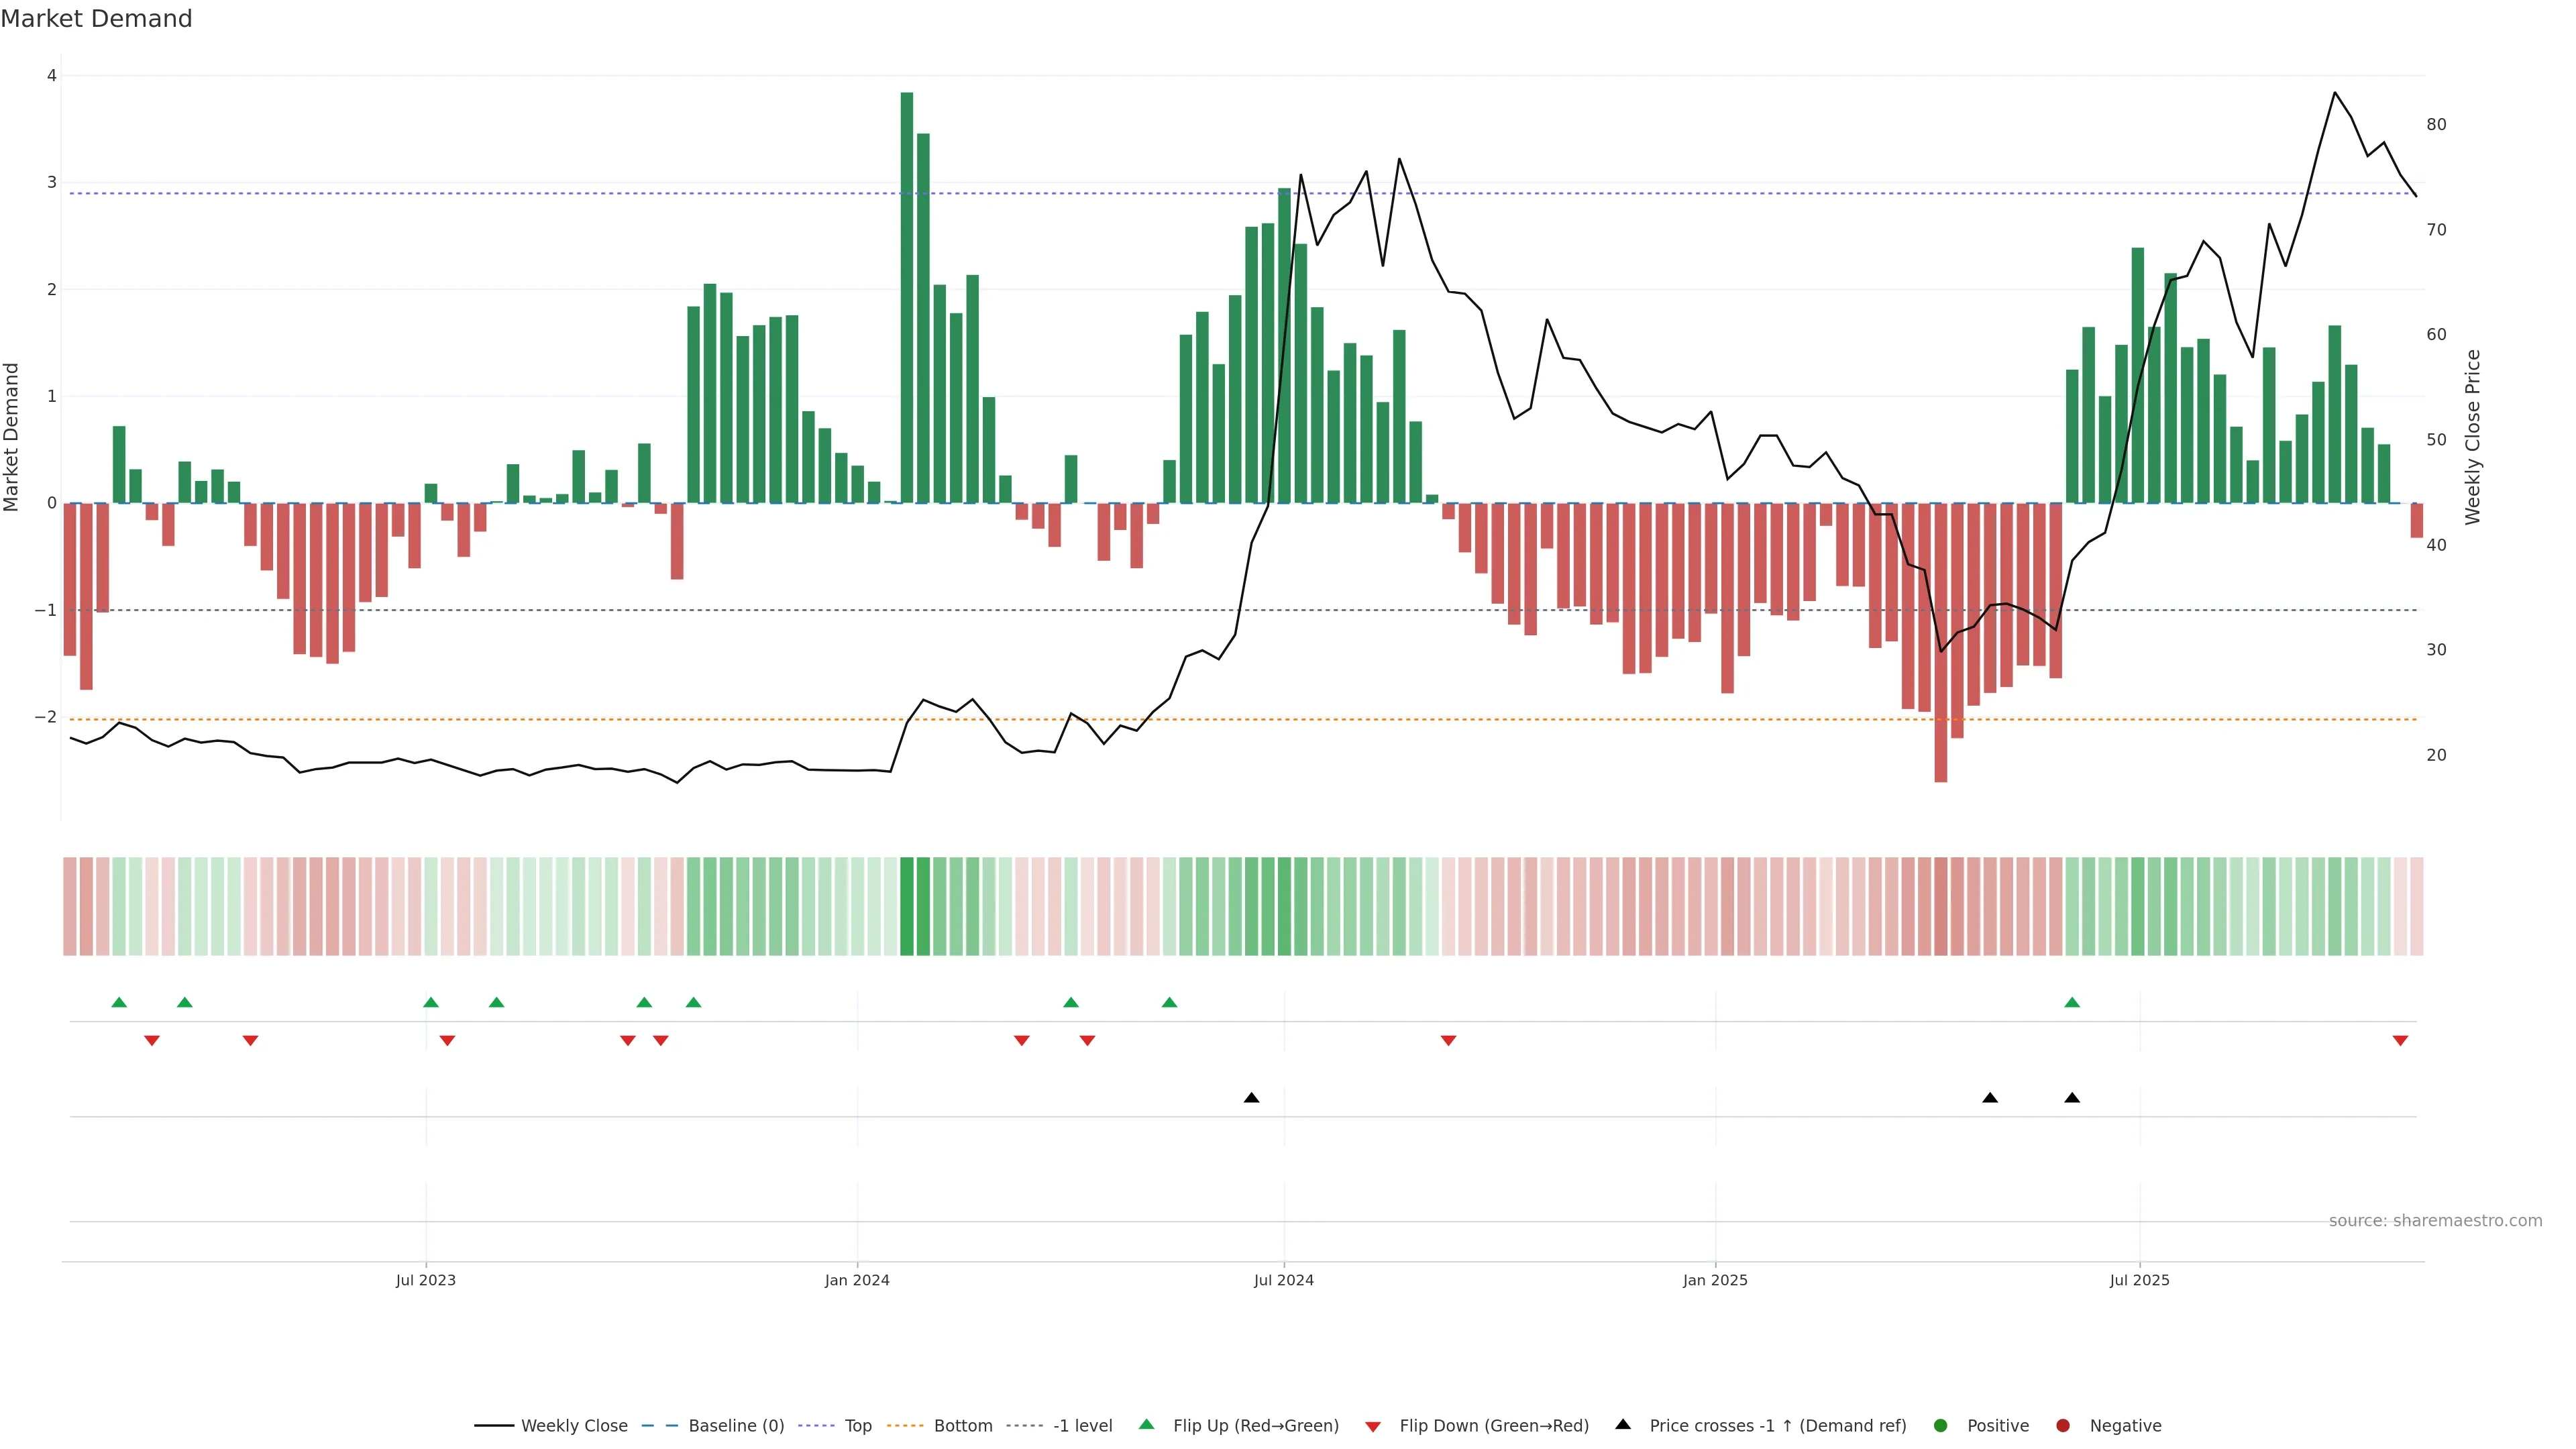Click first green Flip Up triangle marker
The height and width of the screenshot is (1449, 2576).
click(119, 1002)
